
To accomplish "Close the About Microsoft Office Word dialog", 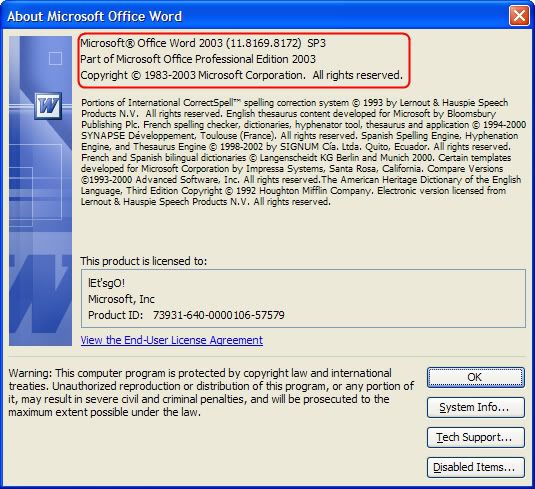I will (x=519, y=16).
